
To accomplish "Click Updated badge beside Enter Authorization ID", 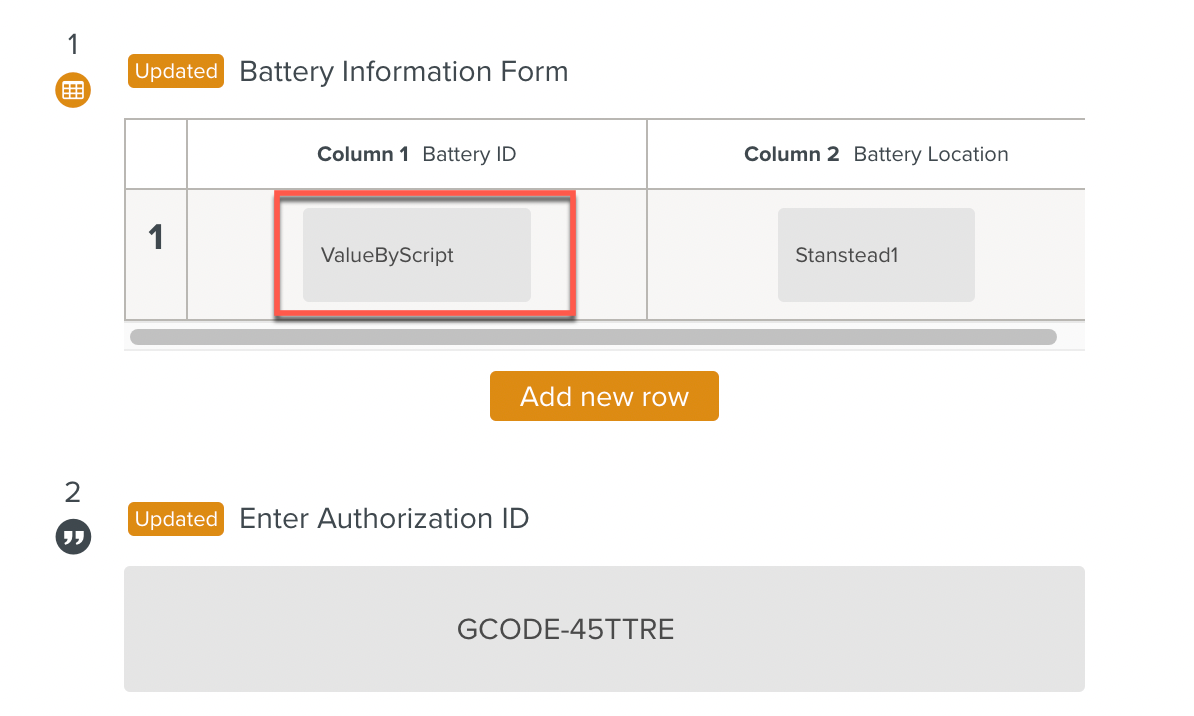I will click(x=176, y=519).
